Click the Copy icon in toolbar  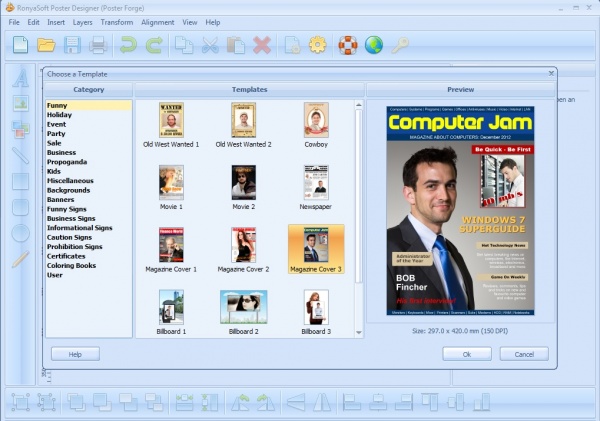click(184, 45)
